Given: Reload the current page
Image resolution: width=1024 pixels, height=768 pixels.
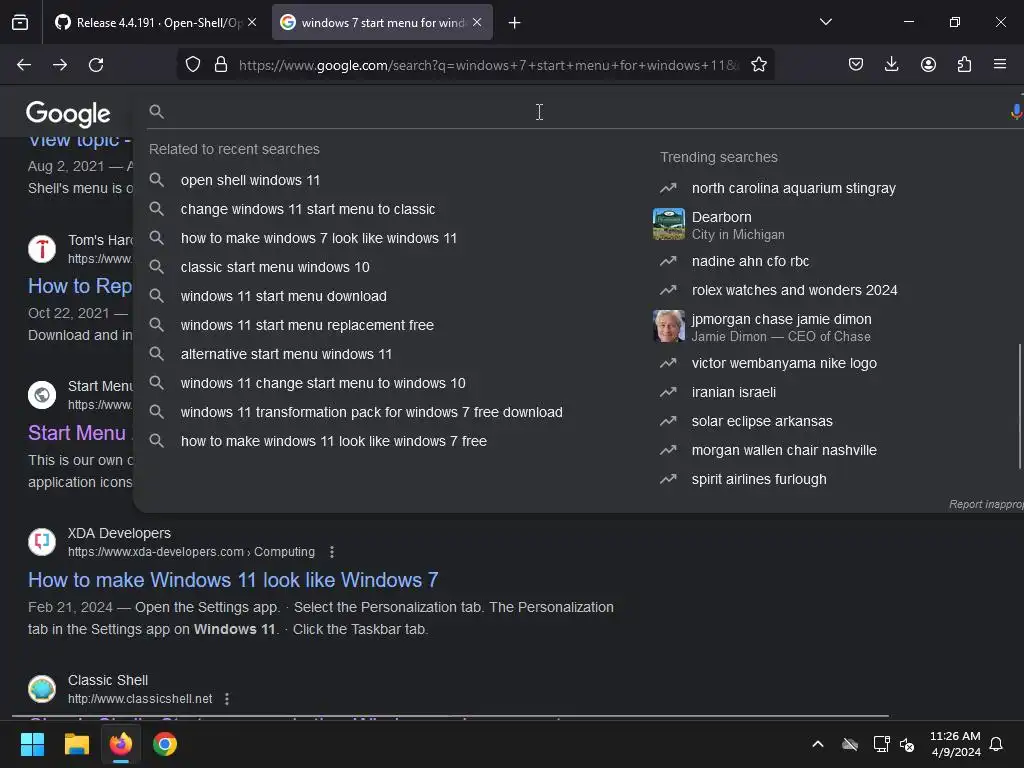Looking at the screenshot, I should click(x=96, y=65).
